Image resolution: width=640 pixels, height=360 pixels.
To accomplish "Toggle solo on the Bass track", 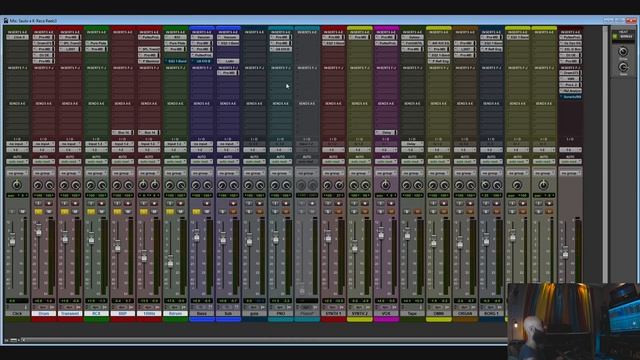I will pos(196,211).
